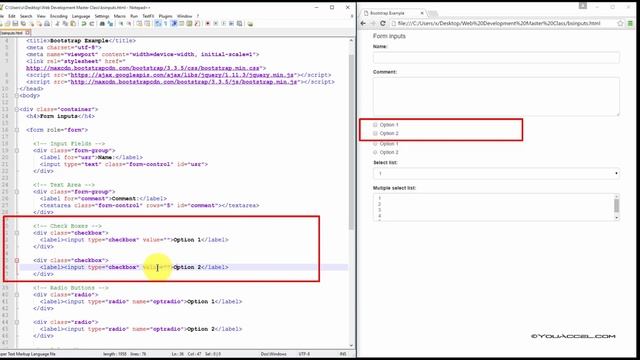Save the file with the Save toolbar icon
The height and width of the screenshot is (360, 640).
[x=15, y=24]
